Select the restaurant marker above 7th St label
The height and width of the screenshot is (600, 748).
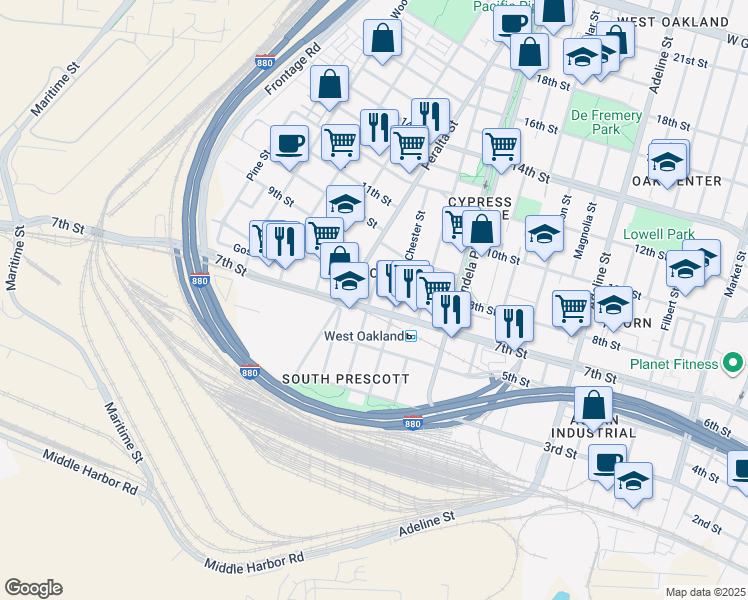(514, 323)
